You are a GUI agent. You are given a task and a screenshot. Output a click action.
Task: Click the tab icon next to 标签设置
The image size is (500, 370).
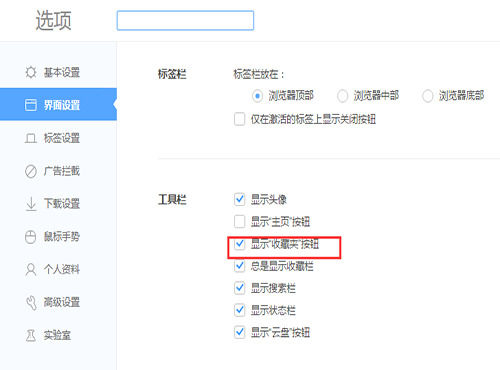click(31, 138)
